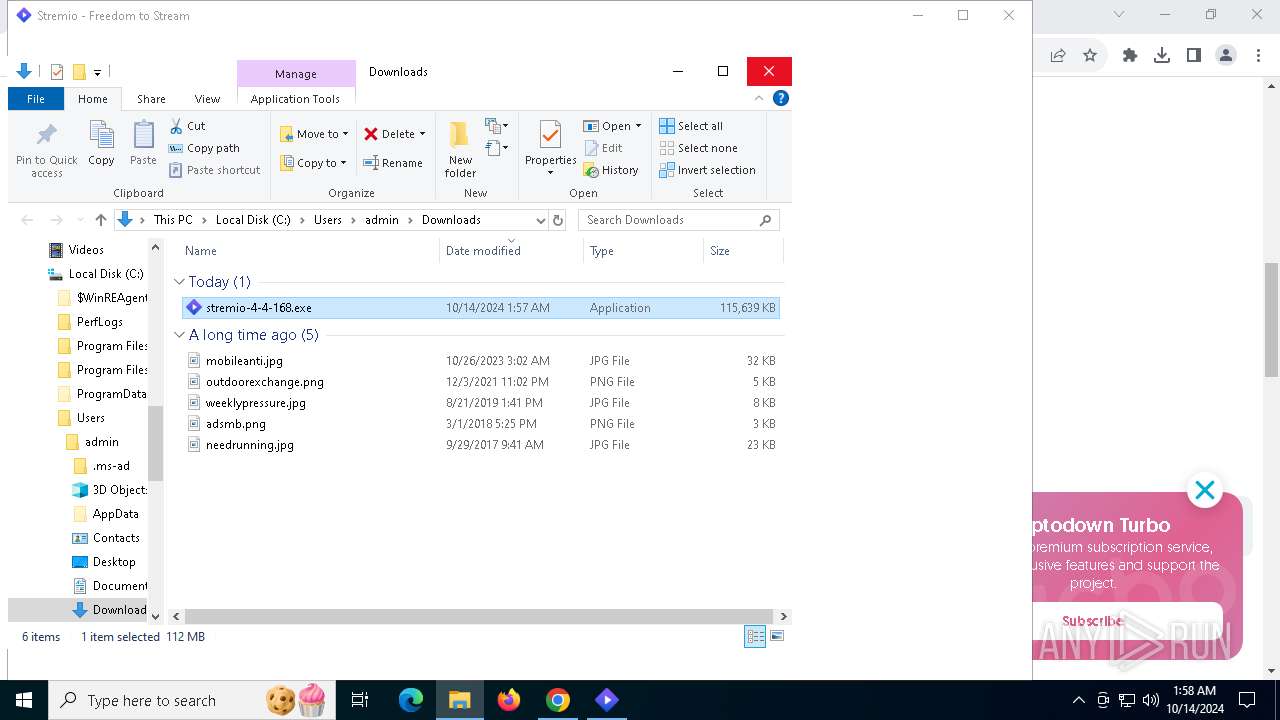This screenshot has height=720, width=1280.
Task: Refresh the Downloads folder view
Action: (558, 220)
